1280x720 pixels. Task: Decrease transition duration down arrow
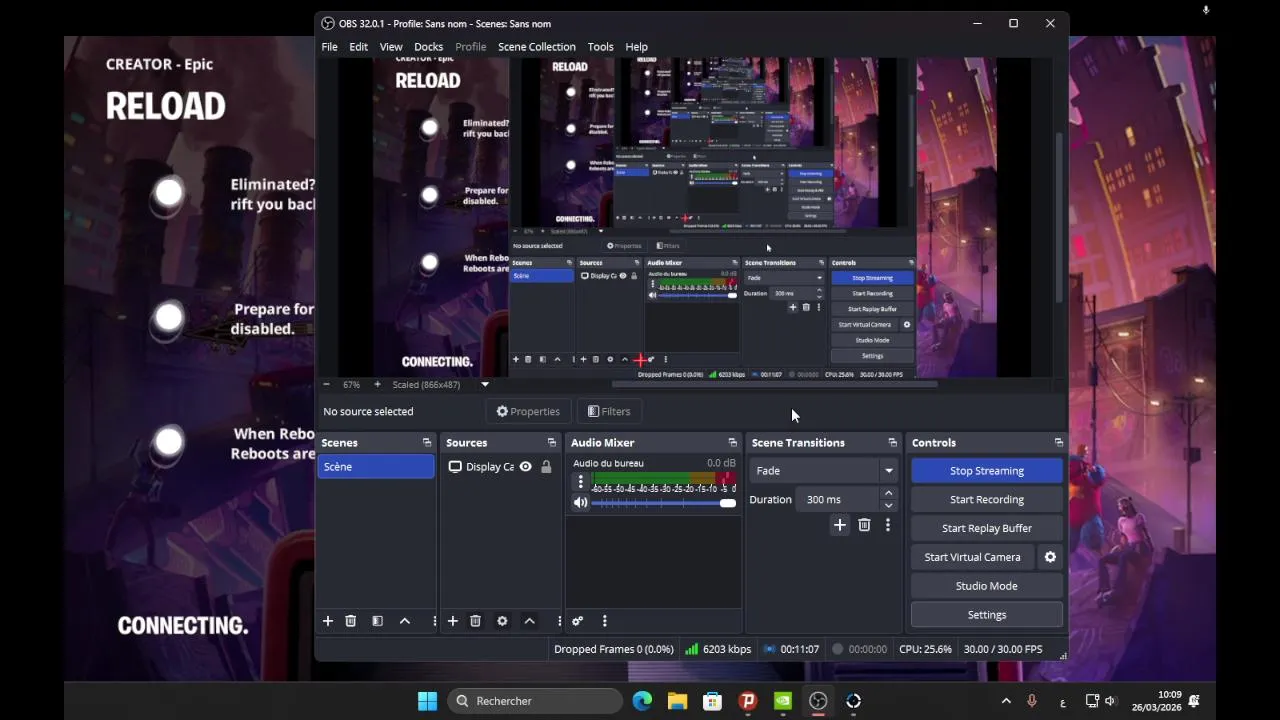[x=888, y=505]
